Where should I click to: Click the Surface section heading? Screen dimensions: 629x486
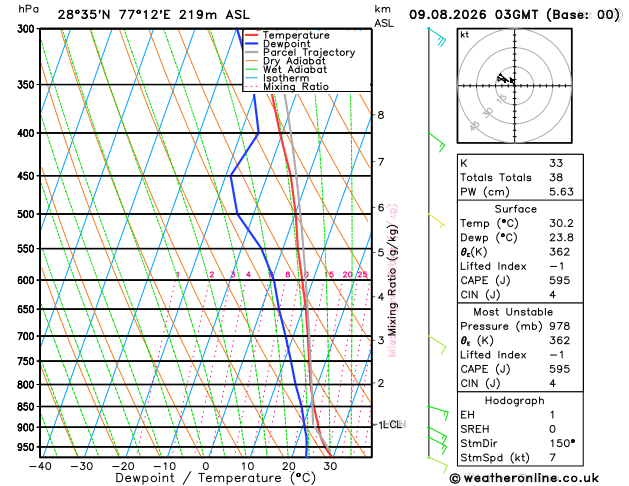515,209
